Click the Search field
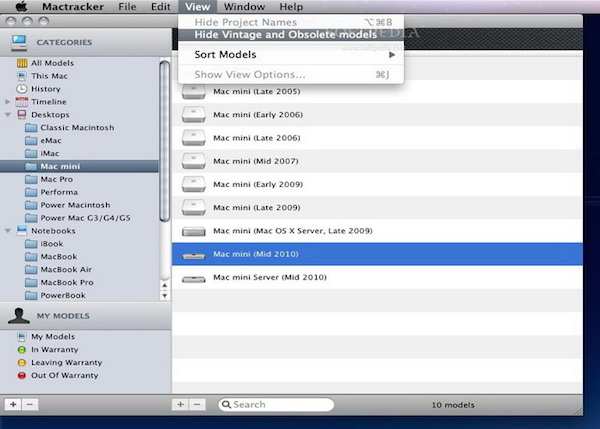Screen dimensions: 600x429 [x=276, y=405]
